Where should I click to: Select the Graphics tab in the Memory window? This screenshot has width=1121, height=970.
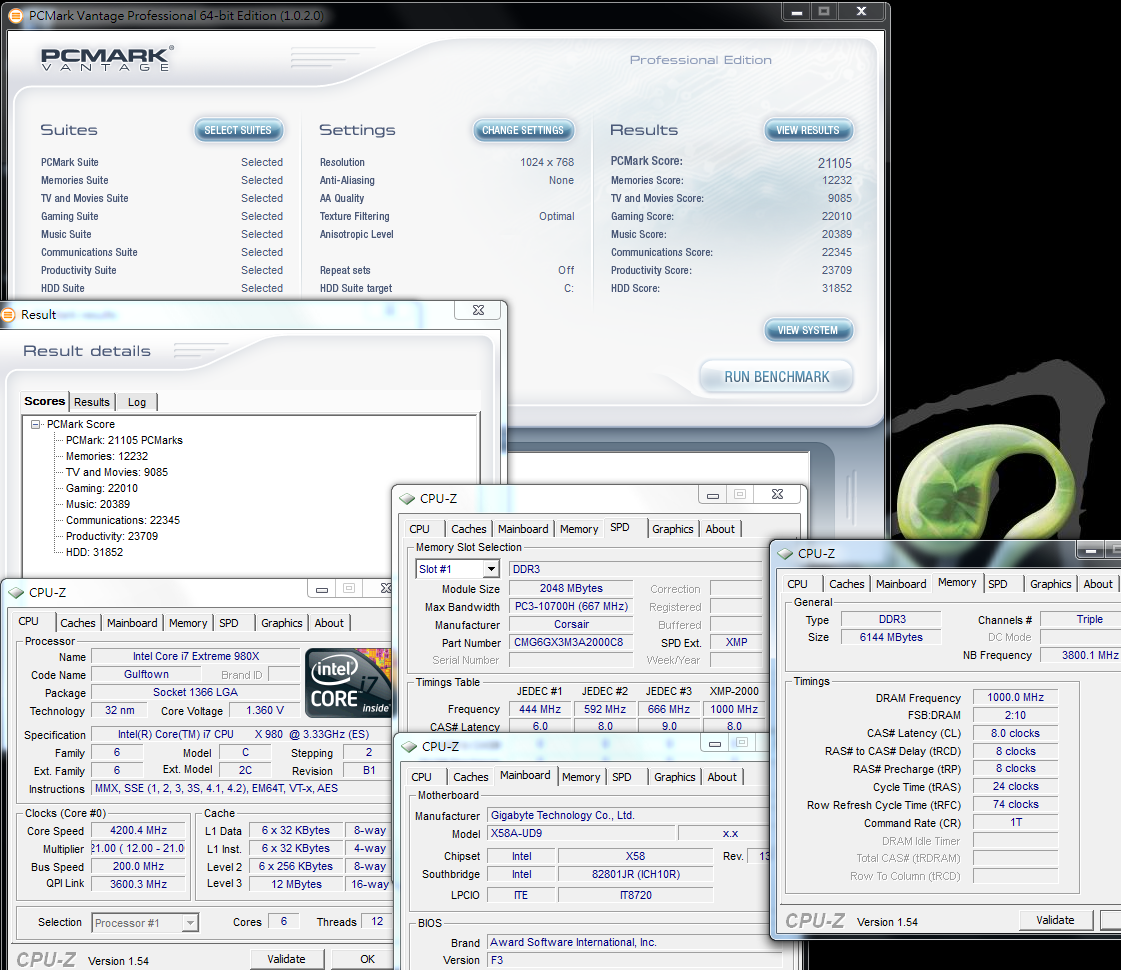1050,584
